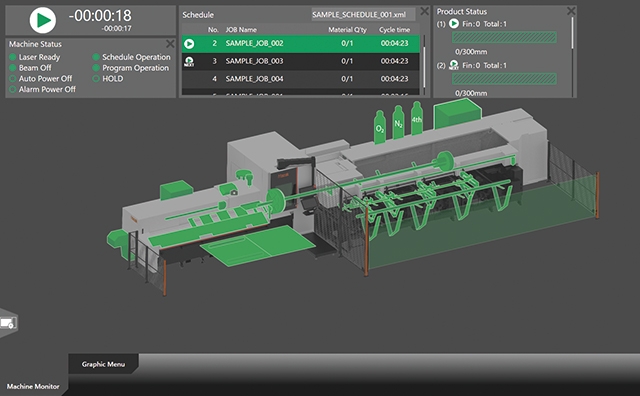Viewport: 640px width, 396px height.
Task: Click the O2 gas cylinder icon
Action: 380,127
